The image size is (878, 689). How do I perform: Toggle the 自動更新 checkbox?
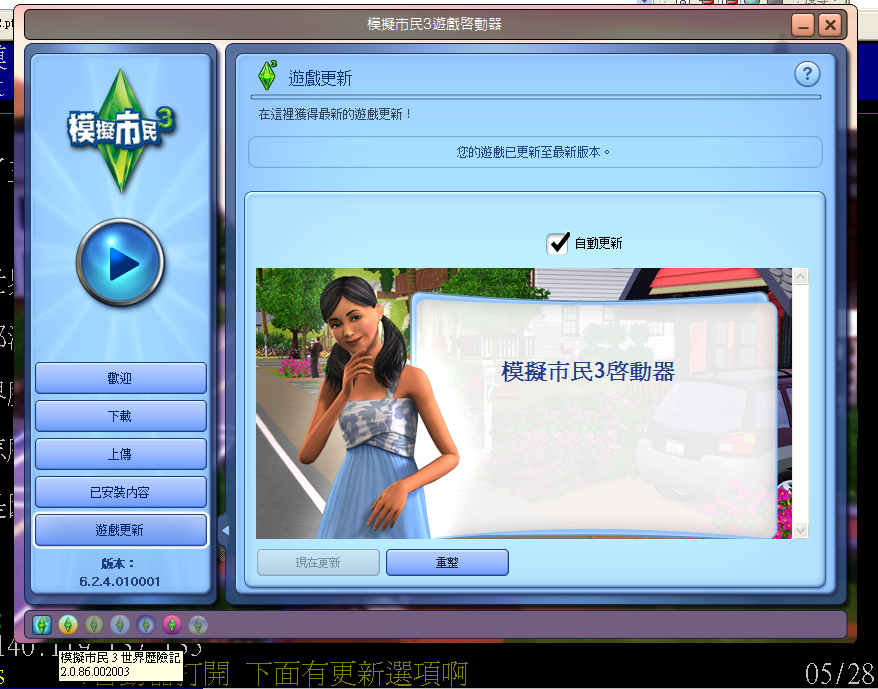[x=558, y=243]
